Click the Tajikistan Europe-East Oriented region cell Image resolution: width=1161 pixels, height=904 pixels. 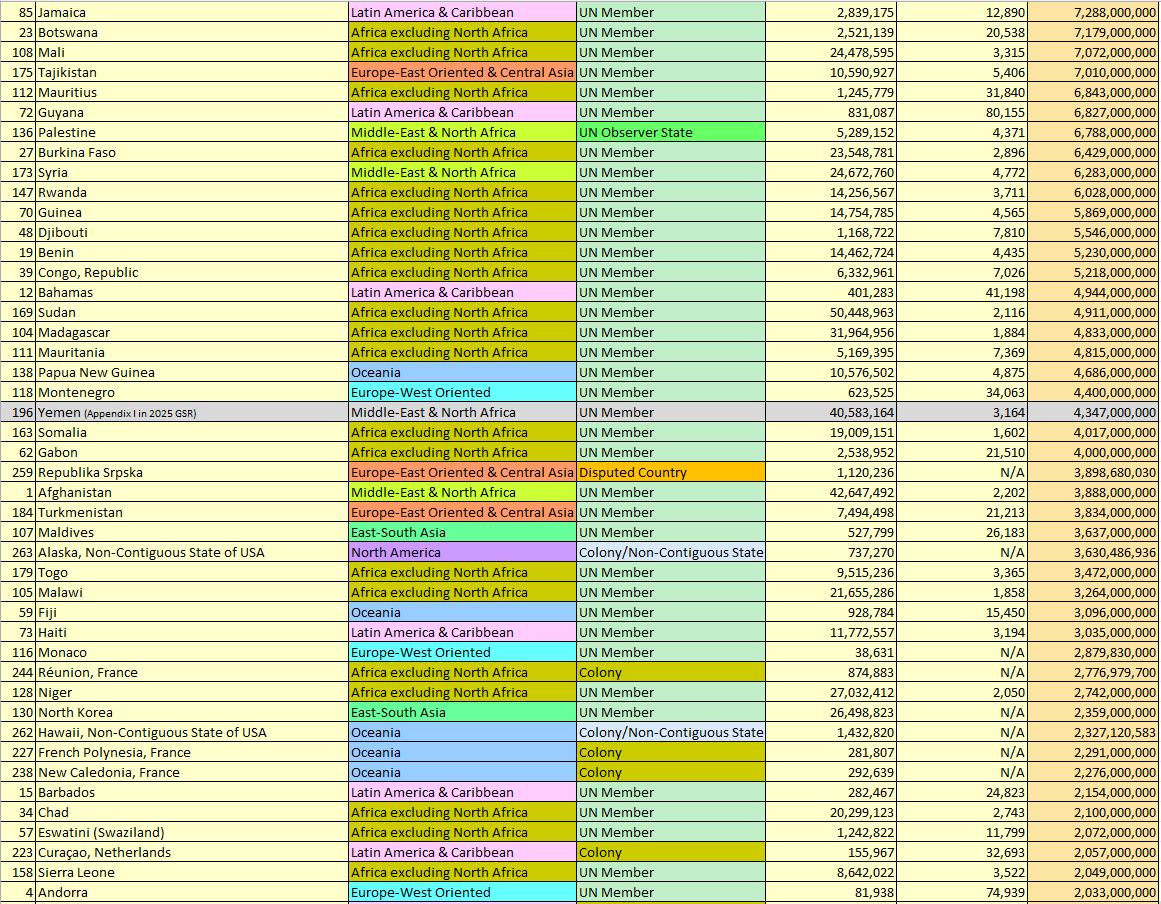462,73
